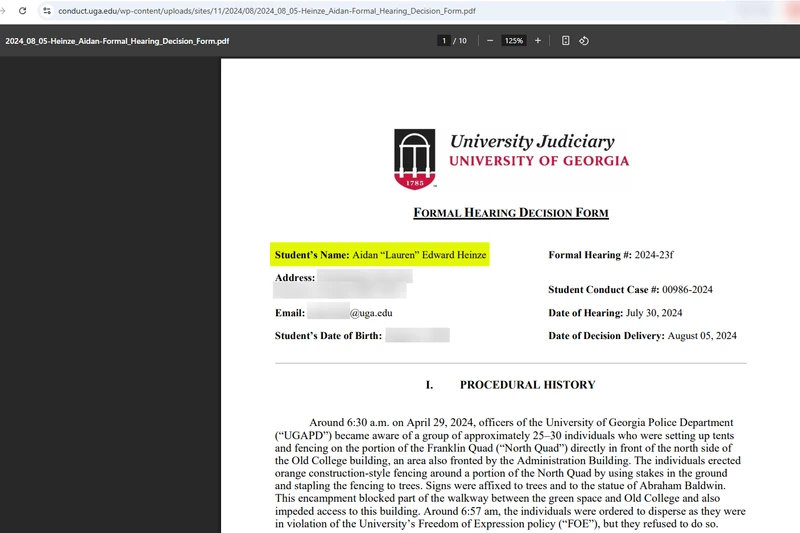Screen dimensions: 800x533
Task: Select the conduct.uga.edu URL in address bar
Action: point(267,11)
